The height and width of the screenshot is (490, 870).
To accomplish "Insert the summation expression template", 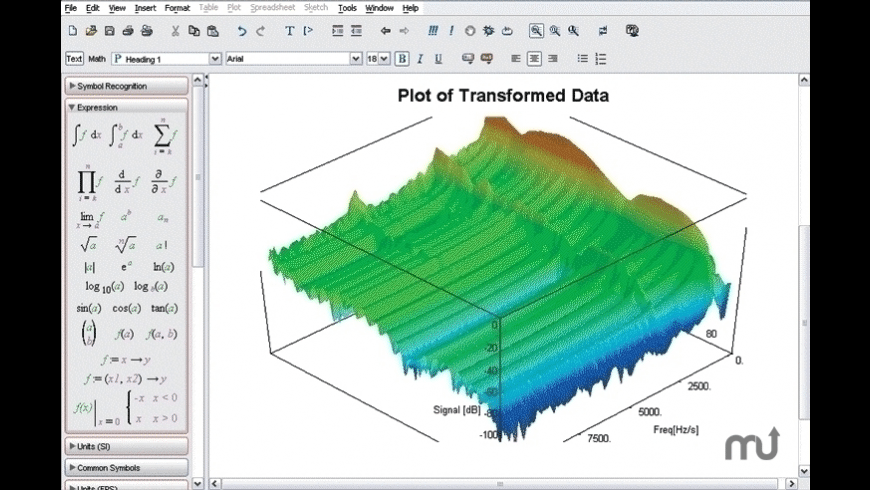I will pyautogui.click(x=164, y=135).
